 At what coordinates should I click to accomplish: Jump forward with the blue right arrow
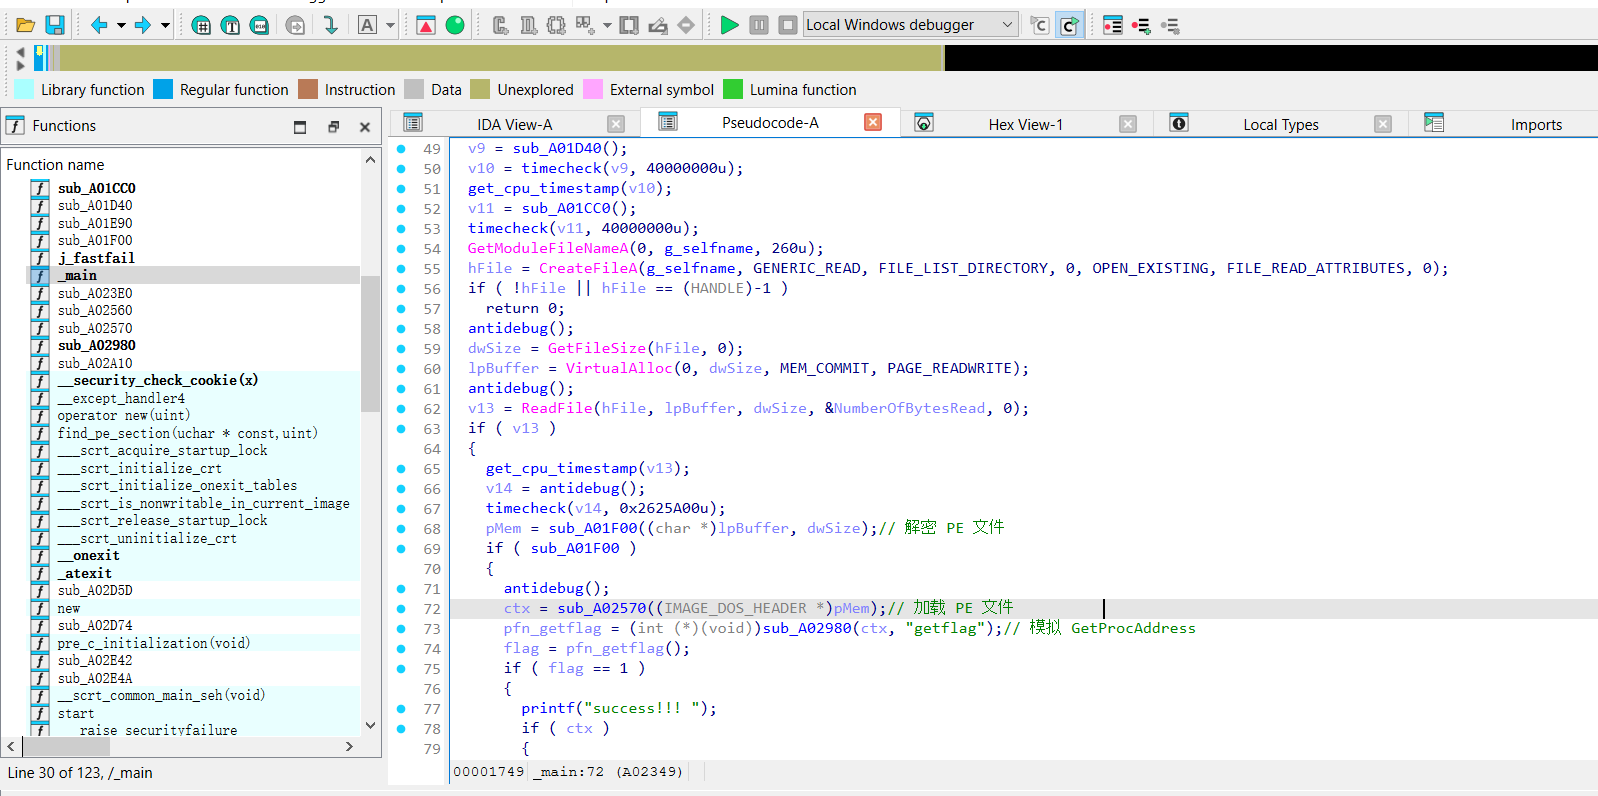tap(143, 25)
